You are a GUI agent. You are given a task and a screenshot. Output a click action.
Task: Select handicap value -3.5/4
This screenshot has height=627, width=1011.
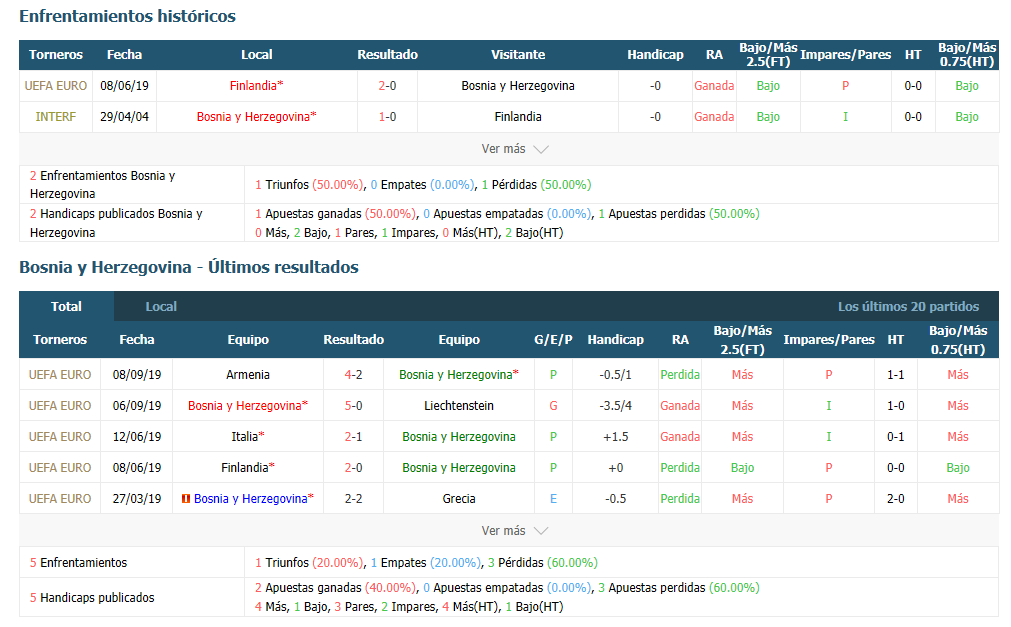[x=615, y=406]
